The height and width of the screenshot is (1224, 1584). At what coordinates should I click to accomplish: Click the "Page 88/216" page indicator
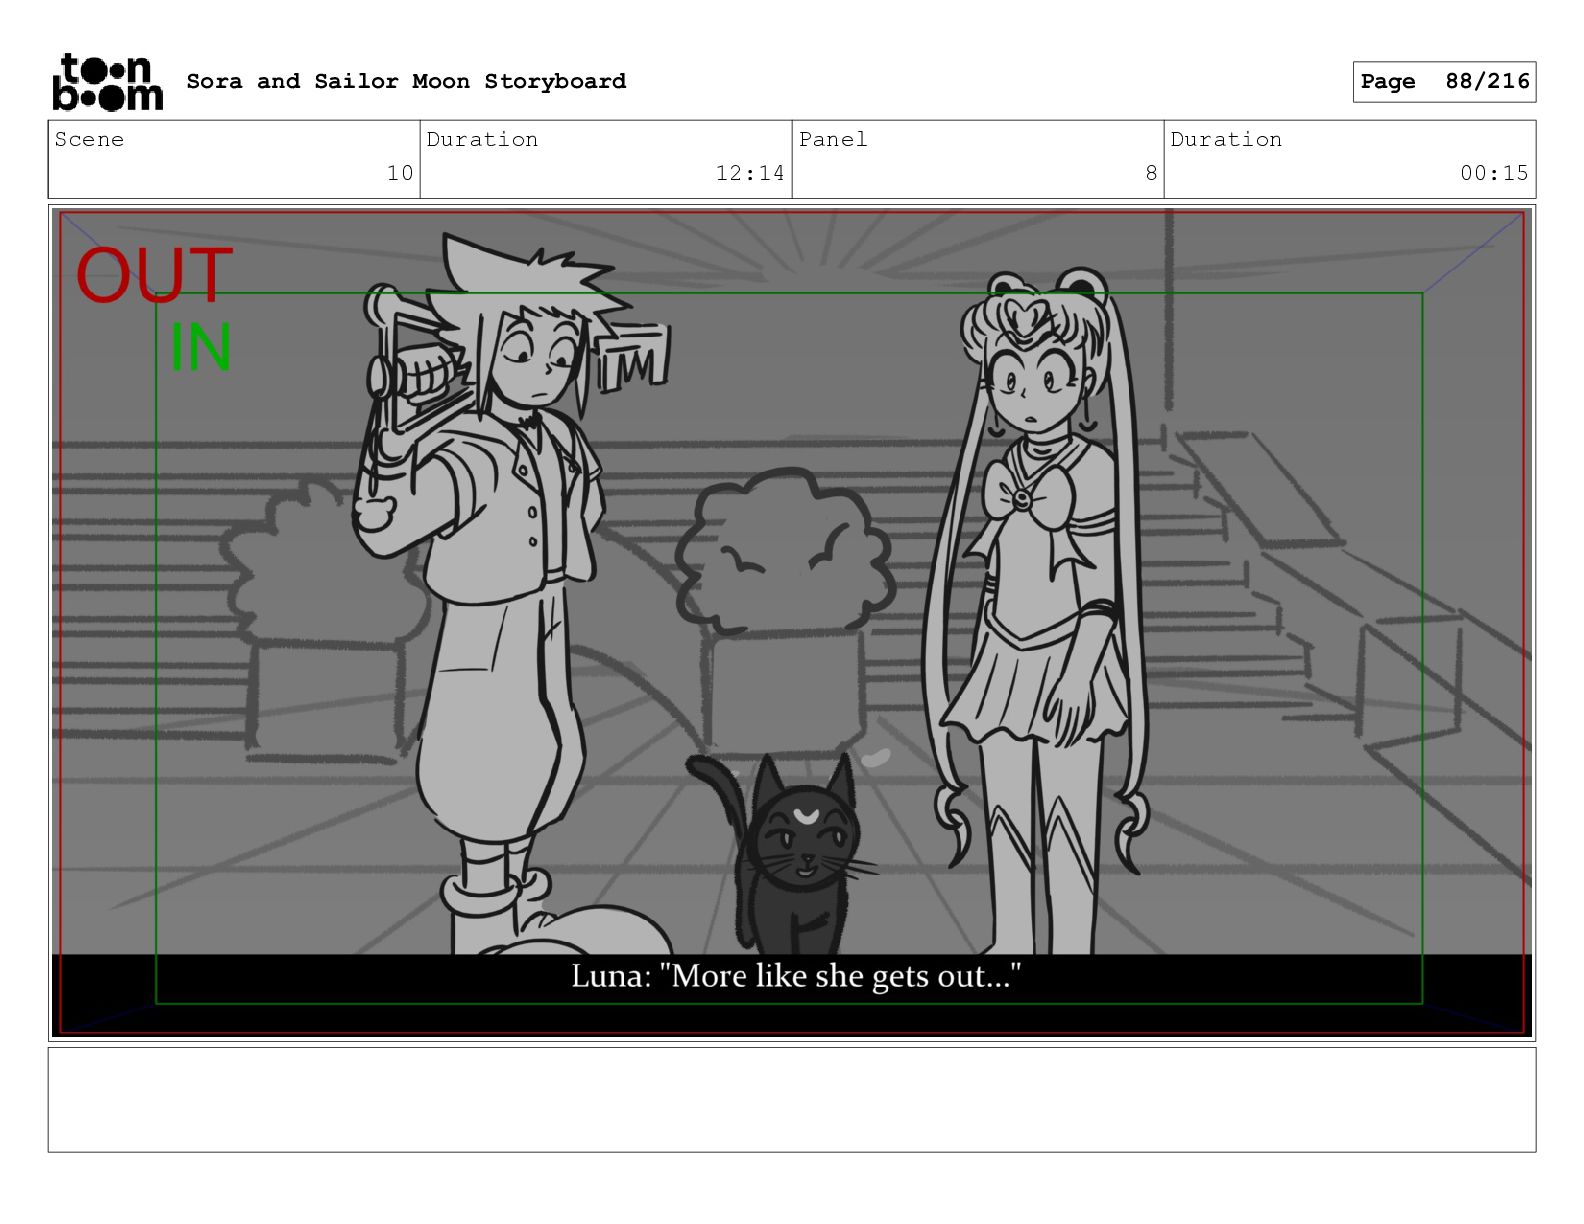[x=1444, y=81]
